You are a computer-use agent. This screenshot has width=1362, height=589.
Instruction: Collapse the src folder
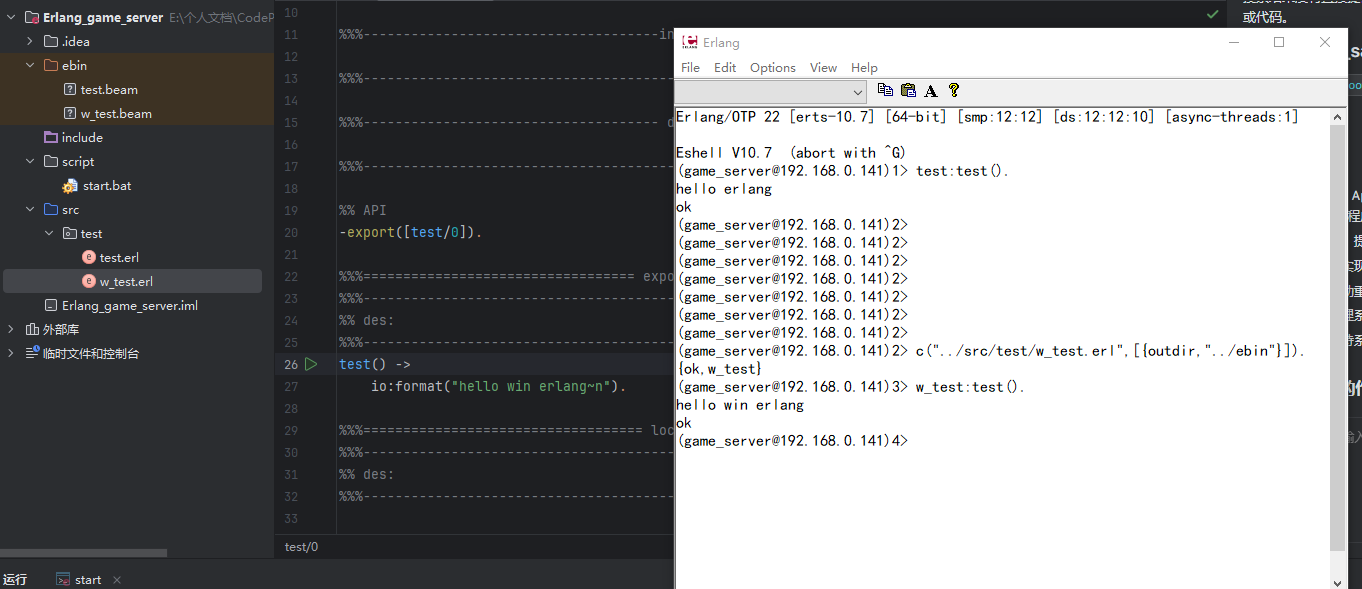click(x=30, y=210)
